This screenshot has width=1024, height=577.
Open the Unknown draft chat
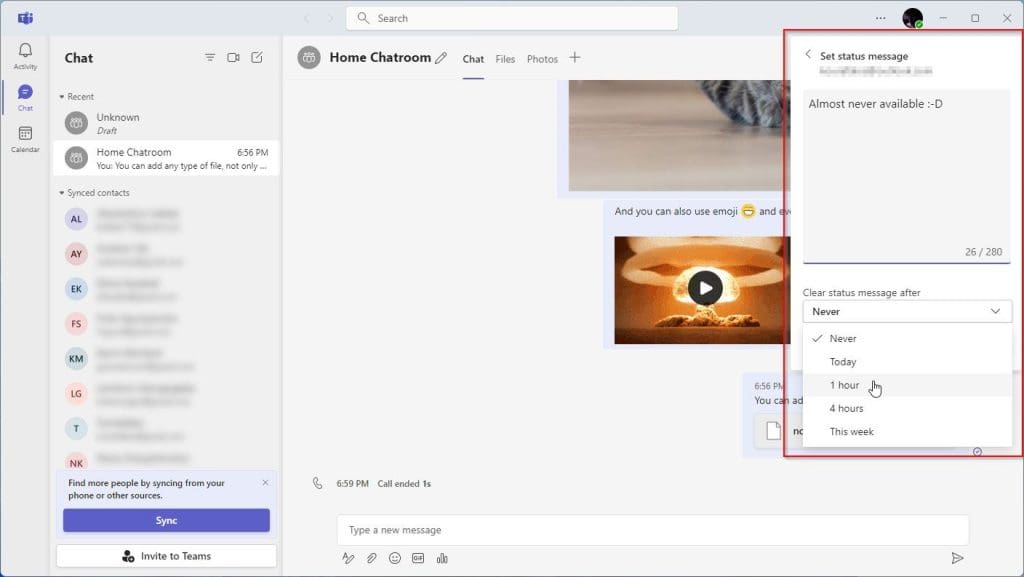pos(166,123)
